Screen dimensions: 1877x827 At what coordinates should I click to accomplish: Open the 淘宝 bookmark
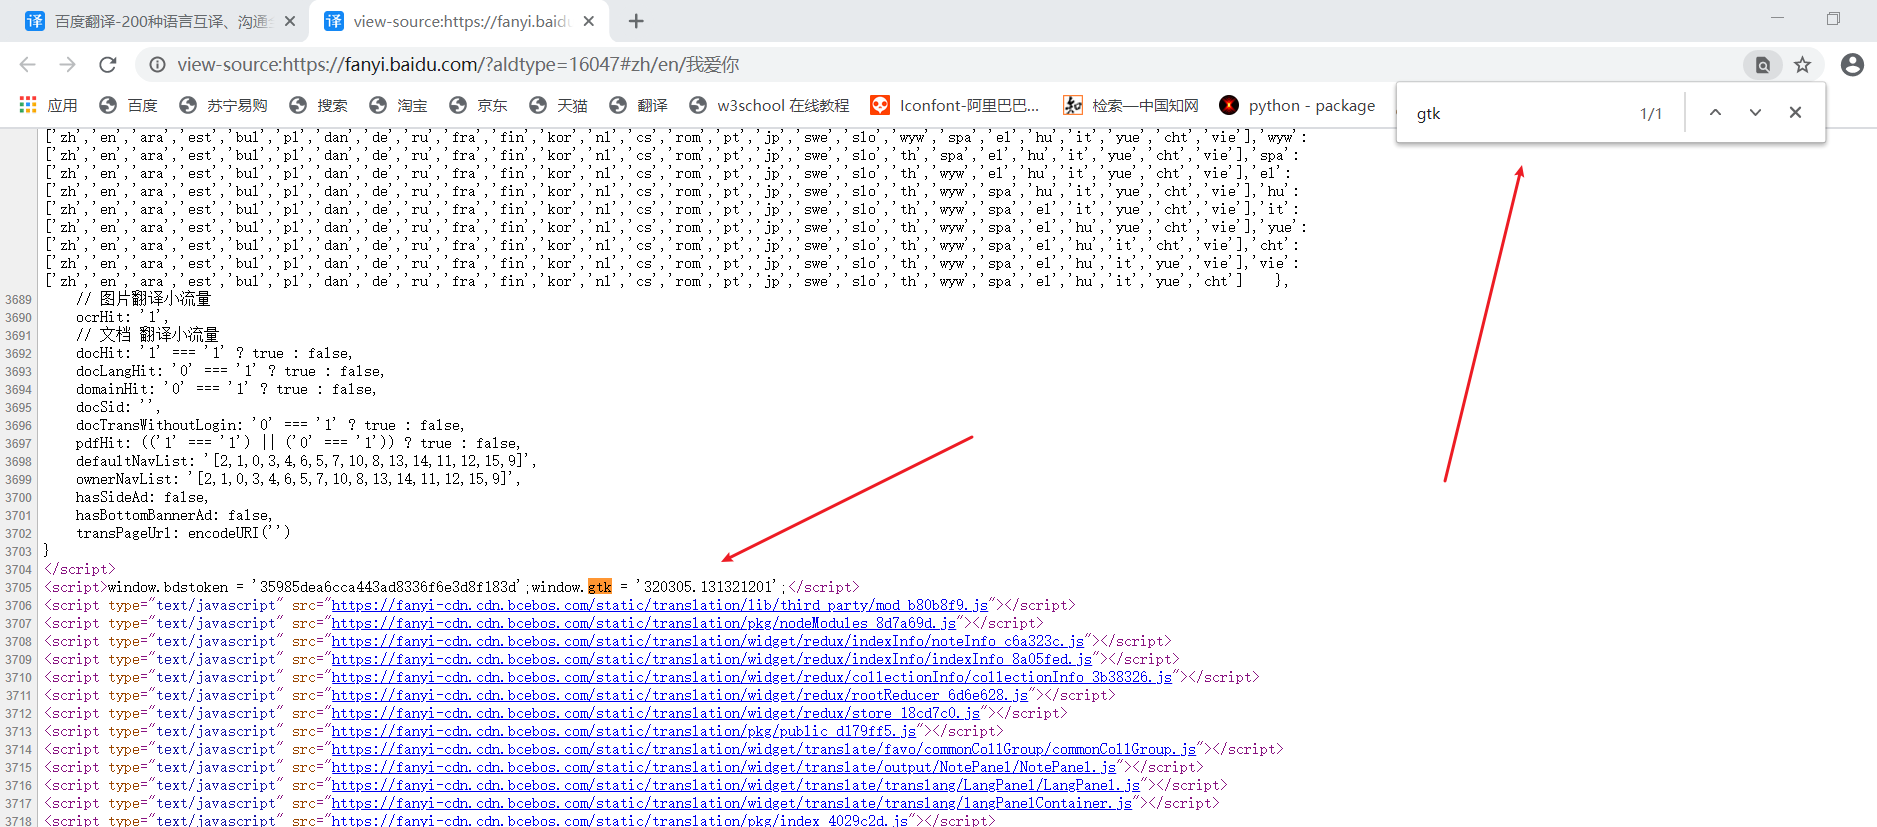click(x=398, y=105)
